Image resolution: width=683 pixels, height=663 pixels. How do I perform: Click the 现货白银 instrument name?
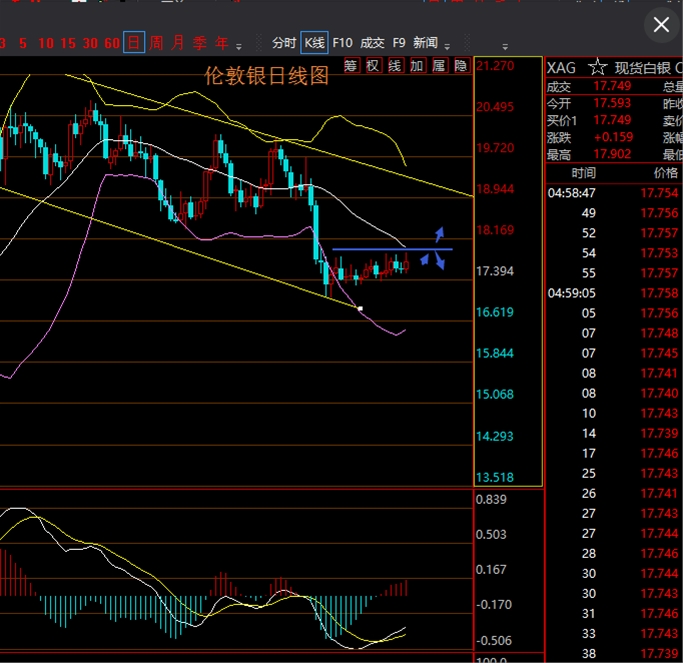coord(643,68)
